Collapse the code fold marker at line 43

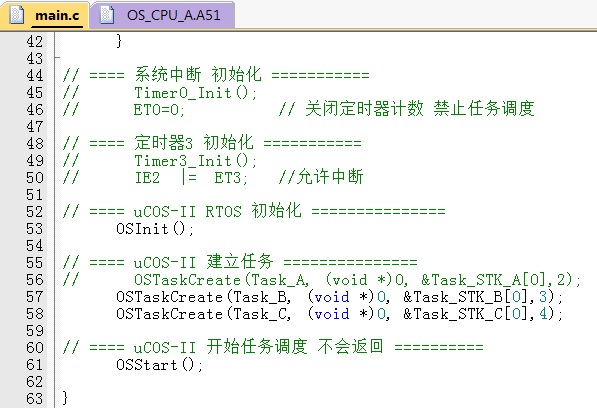[57, 58]
